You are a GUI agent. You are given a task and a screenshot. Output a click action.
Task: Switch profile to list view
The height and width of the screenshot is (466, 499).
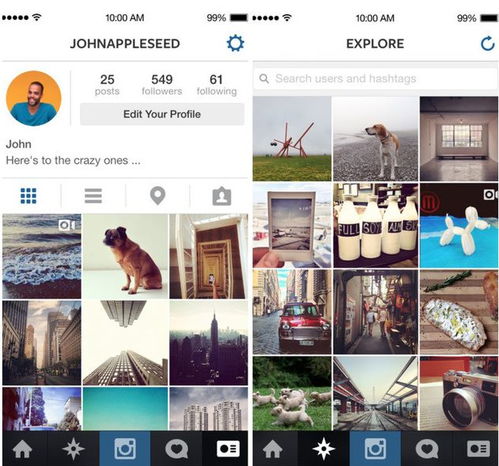pyautogui.click(x=93, y=196)
